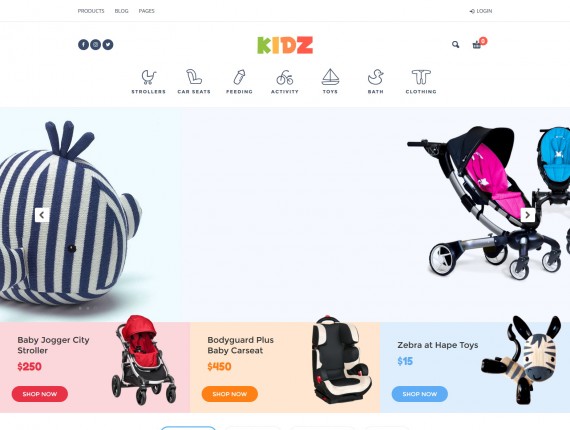This screenshot has height=430, width=570.
Task: Click the Login link
Action: pyautogui.click(x=481, y=11)
